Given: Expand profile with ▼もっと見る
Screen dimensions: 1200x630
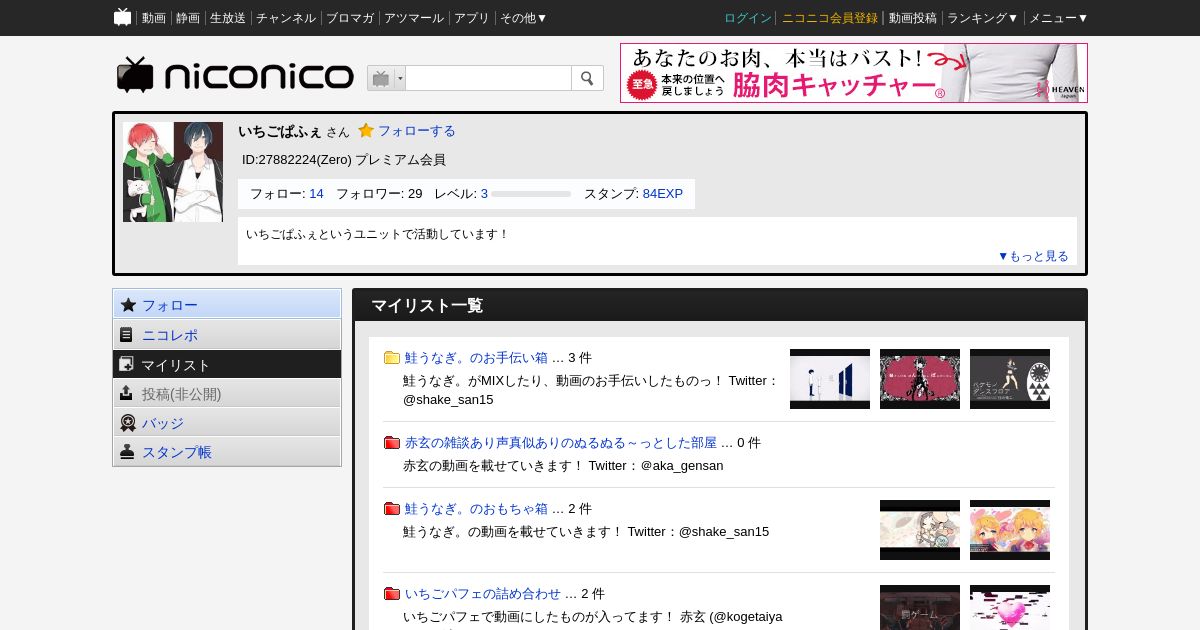Looking at the screenshot, I should [1033, 256].
